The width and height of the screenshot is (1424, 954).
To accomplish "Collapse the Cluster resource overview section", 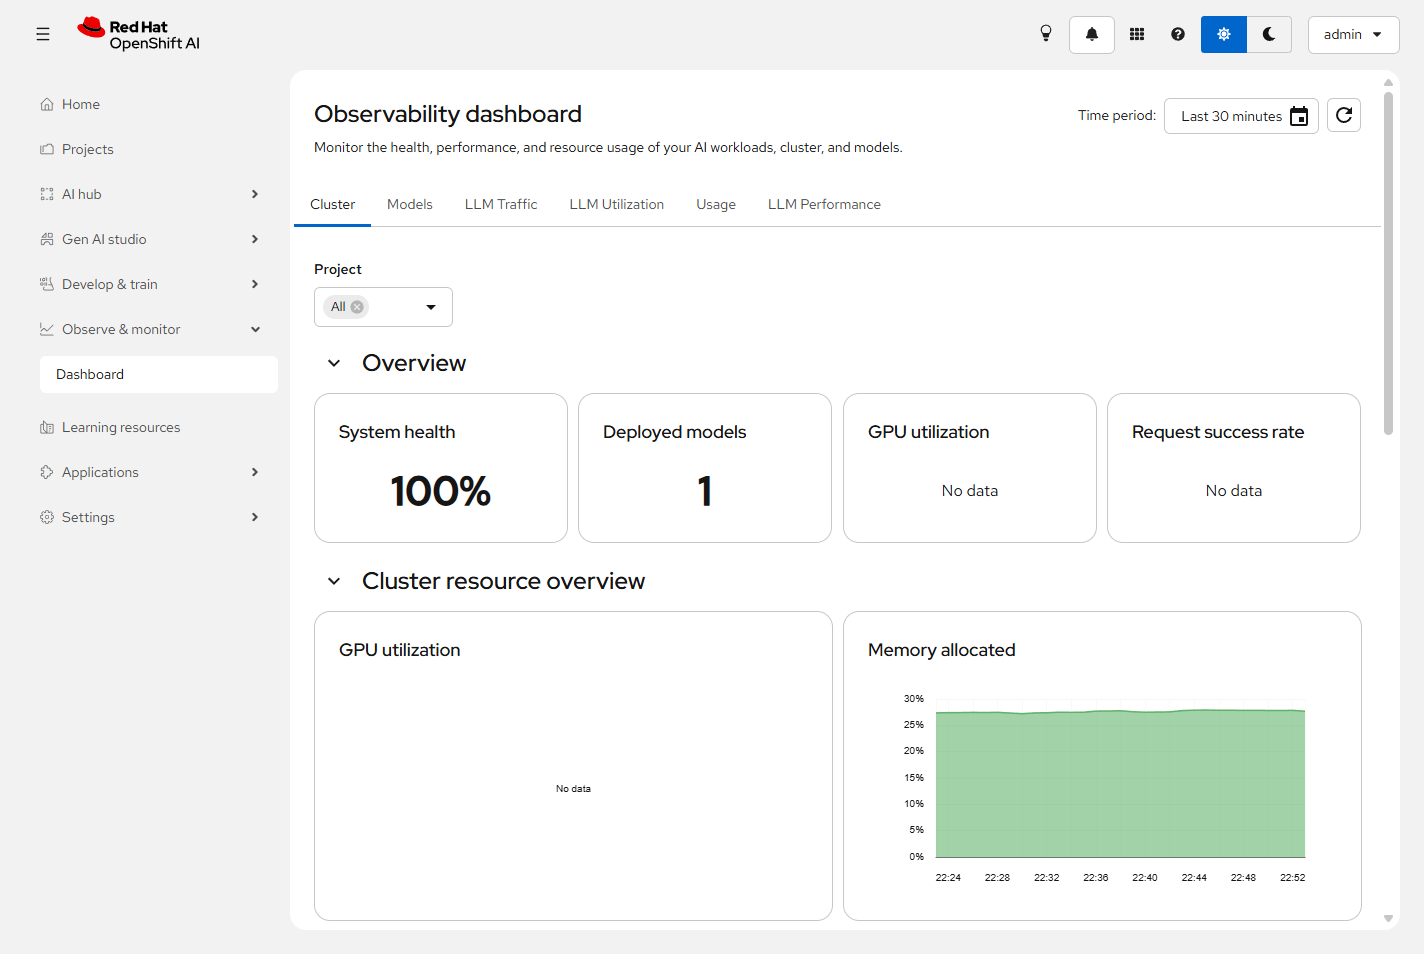I will click(334, 581).
